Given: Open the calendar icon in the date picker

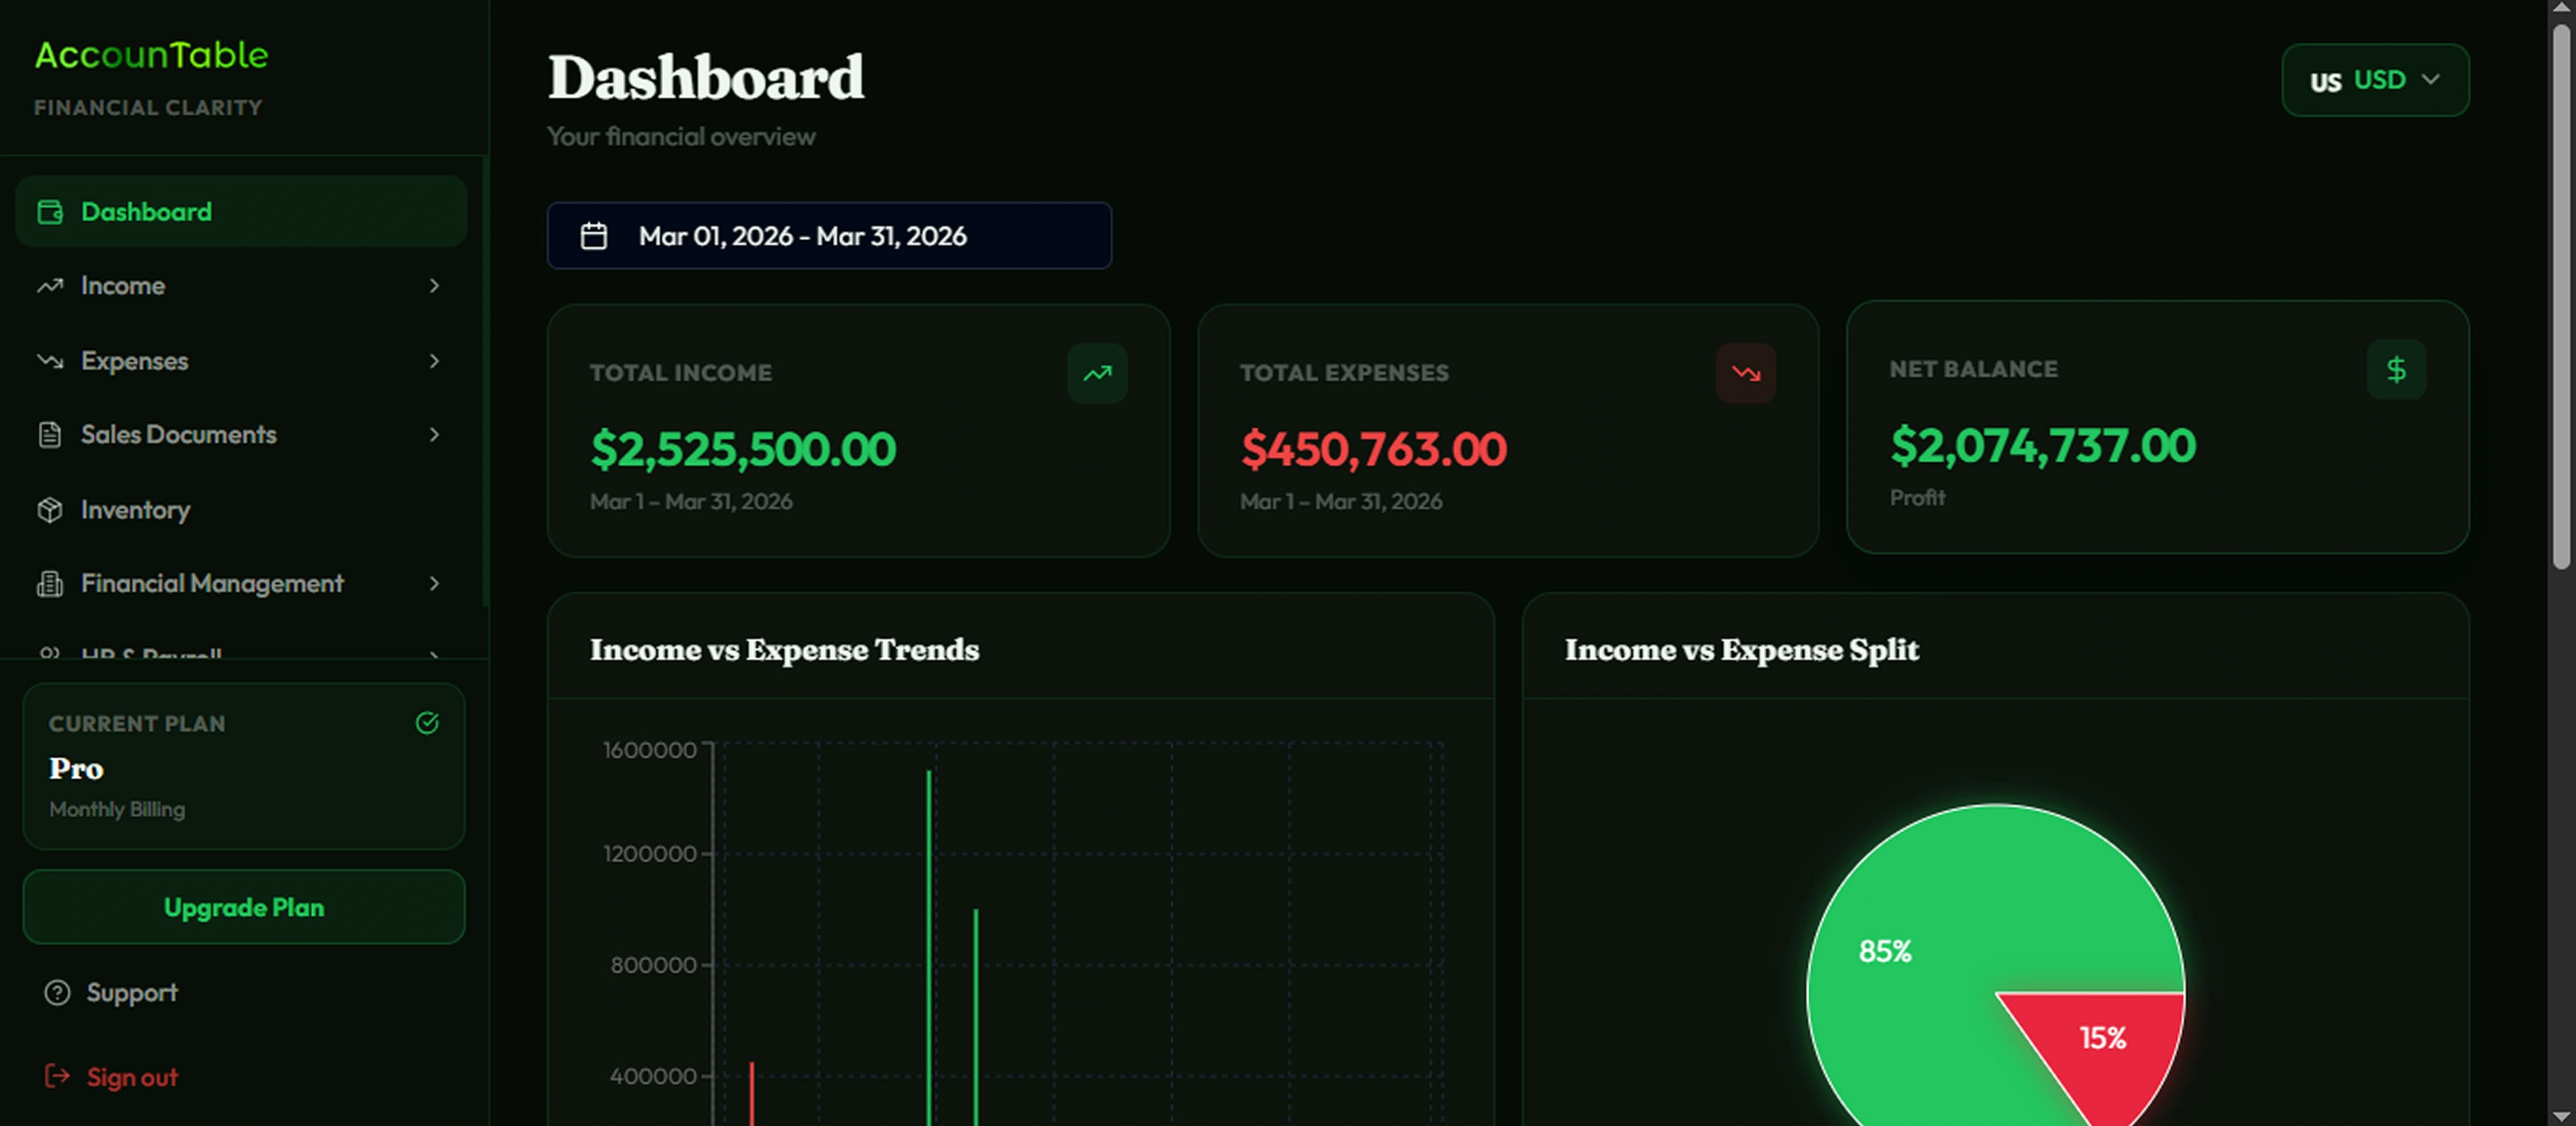Looking at the screenshot, I should pos(593,235).
